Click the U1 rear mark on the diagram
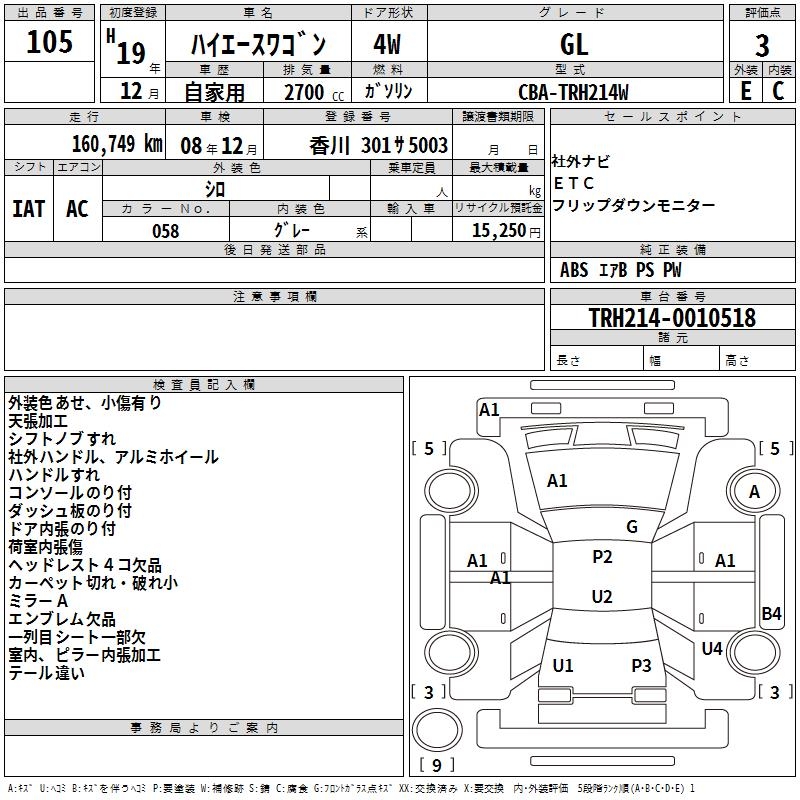Viewport: 800px width, 800px height. pos(563,665)
